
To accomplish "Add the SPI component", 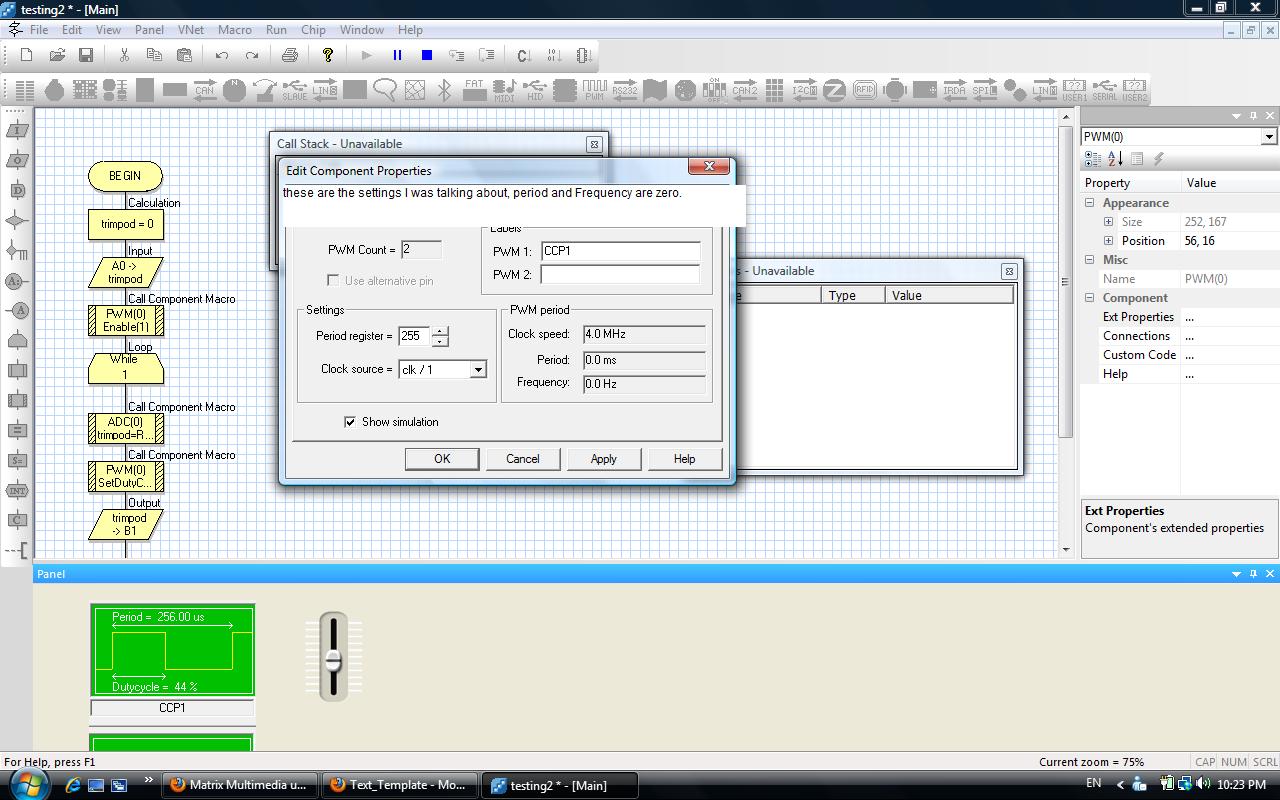I will point(985,90).
